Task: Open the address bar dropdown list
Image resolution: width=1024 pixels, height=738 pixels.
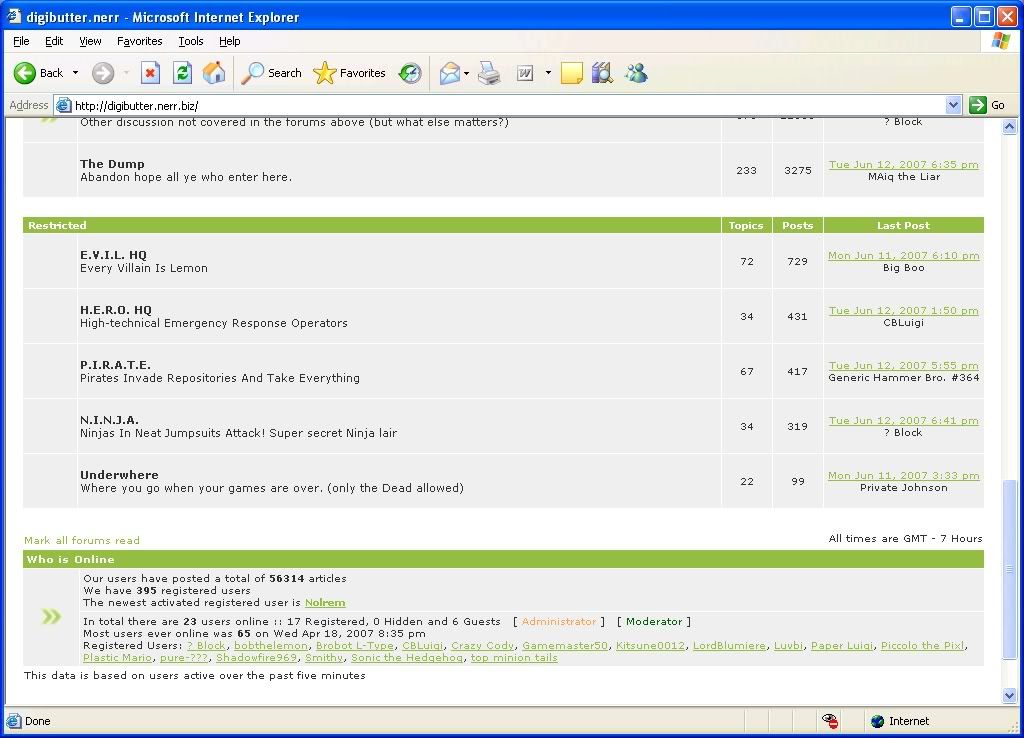Action: pyautogui.click(x=953, y=105)
